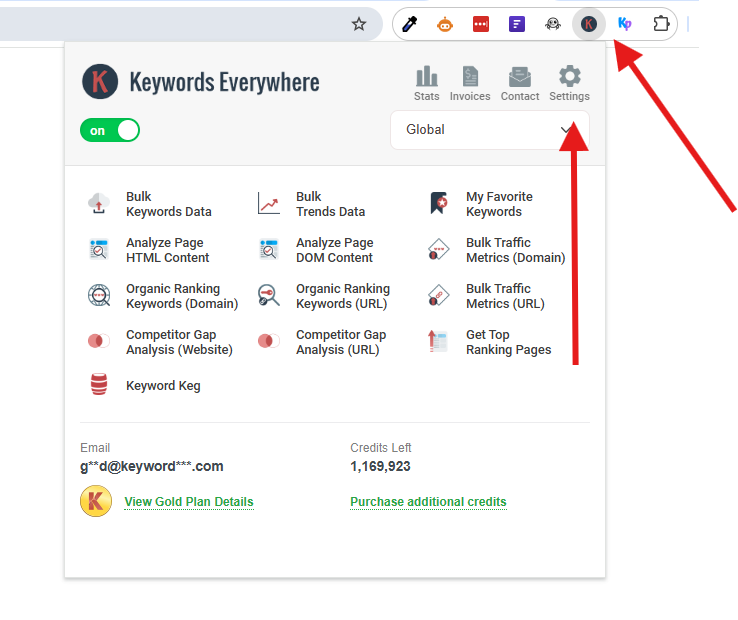This screenshot has height=620, width=738.
Task: Click the Keywords Everywhere K logo
Action: tap(100, 81)
